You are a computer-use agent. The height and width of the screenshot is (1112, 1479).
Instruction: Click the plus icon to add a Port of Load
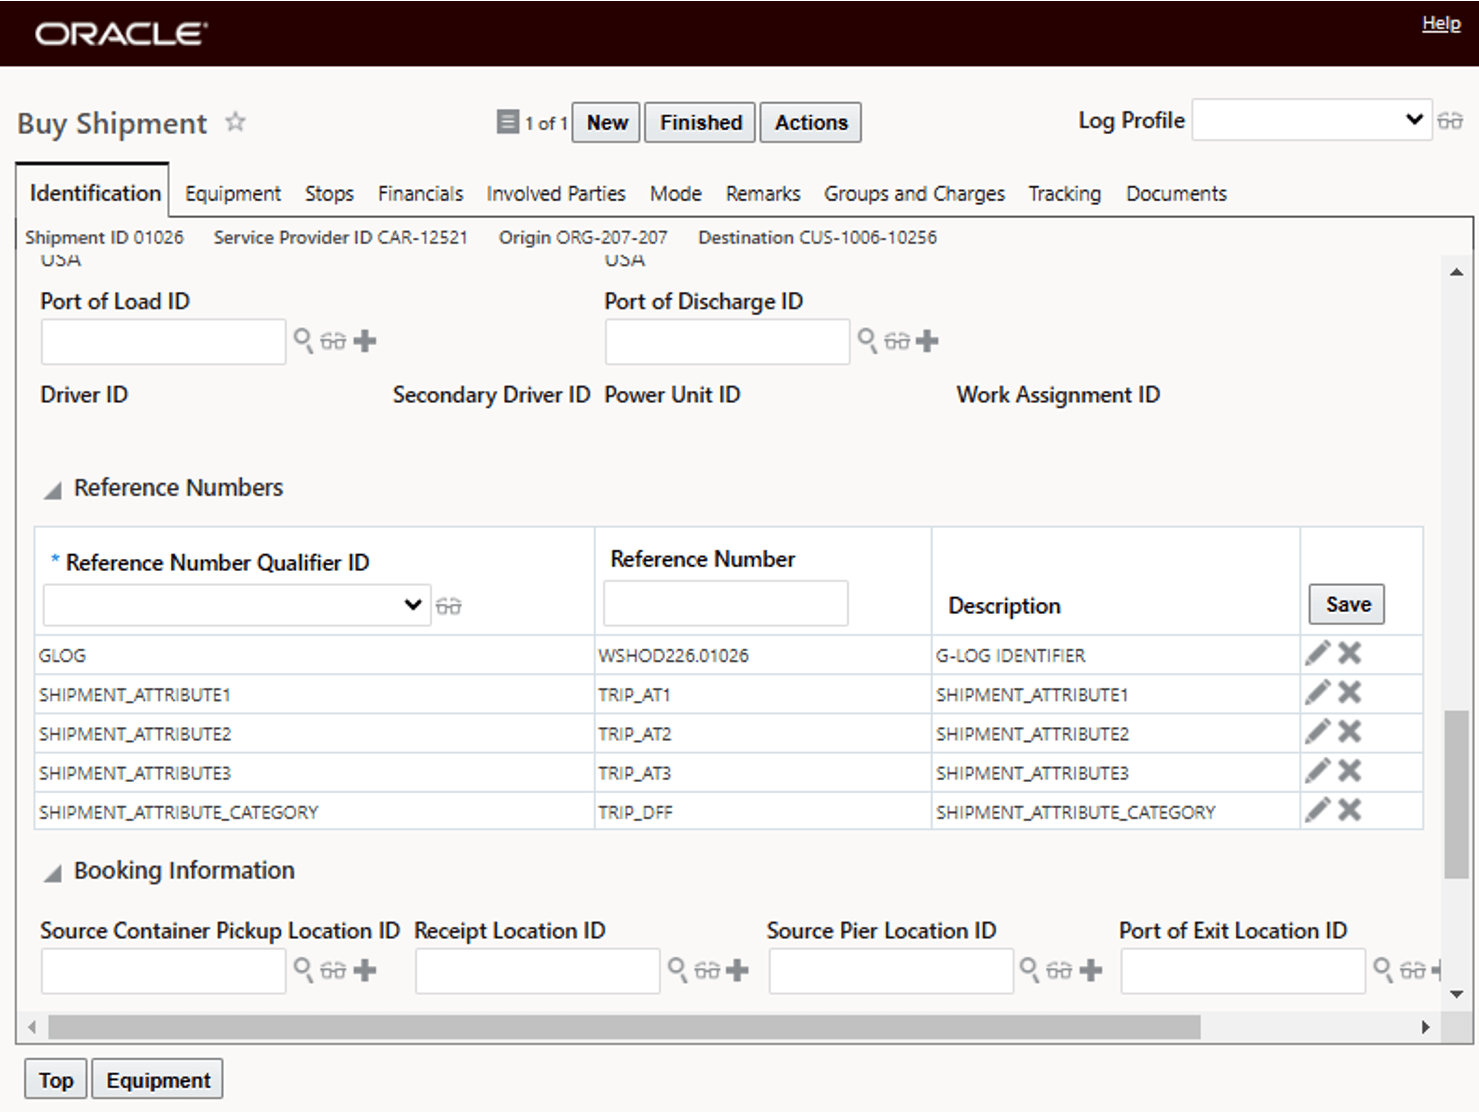(365, 341)
